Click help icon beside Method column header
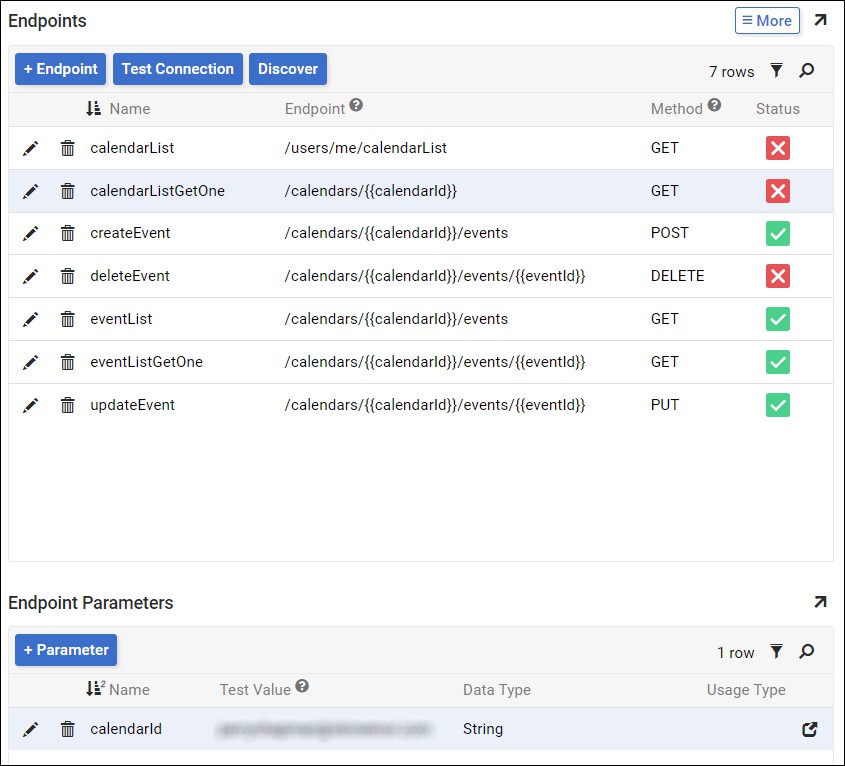 click(714, 105)
